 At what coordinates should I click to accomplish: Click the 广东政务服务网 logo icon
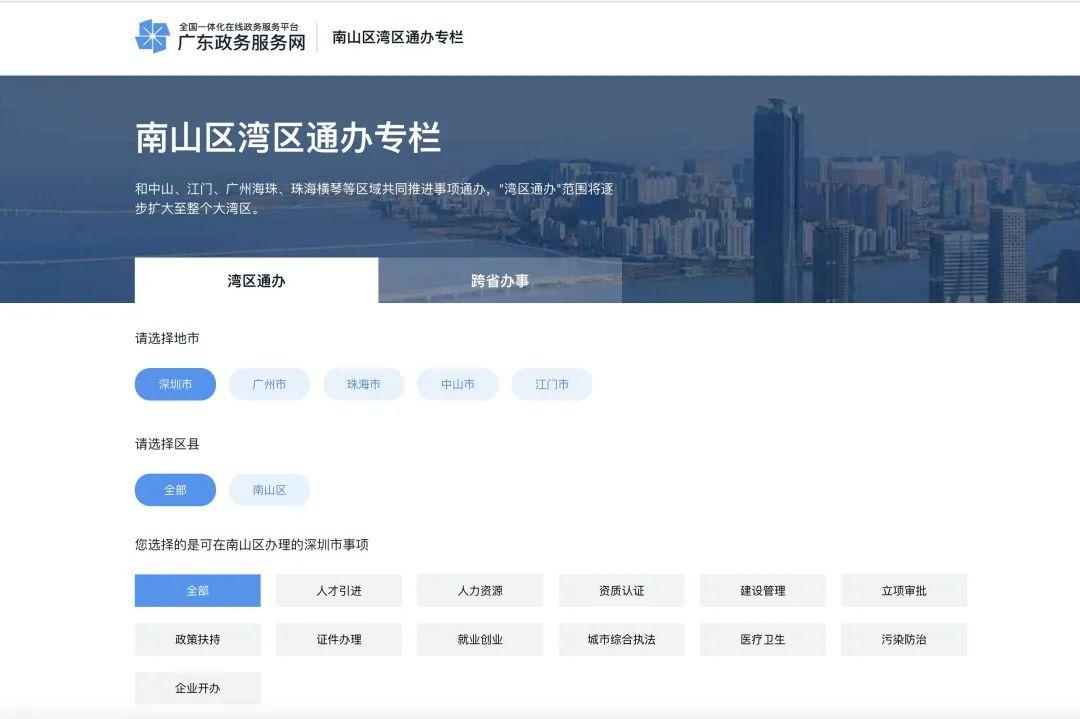click(x=153, y=36)
